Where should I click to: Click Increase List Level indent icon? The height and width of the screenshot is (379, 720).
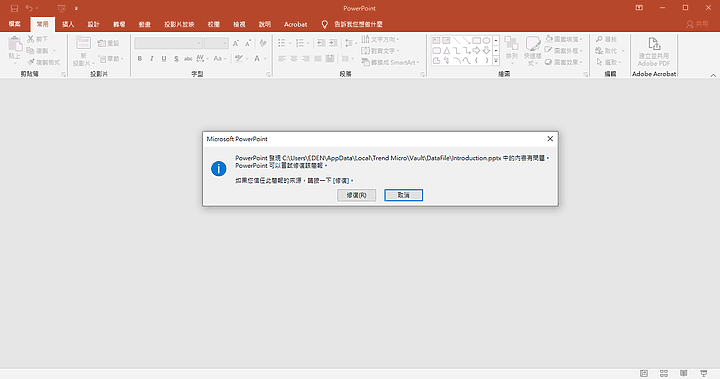tap(333, 43)
